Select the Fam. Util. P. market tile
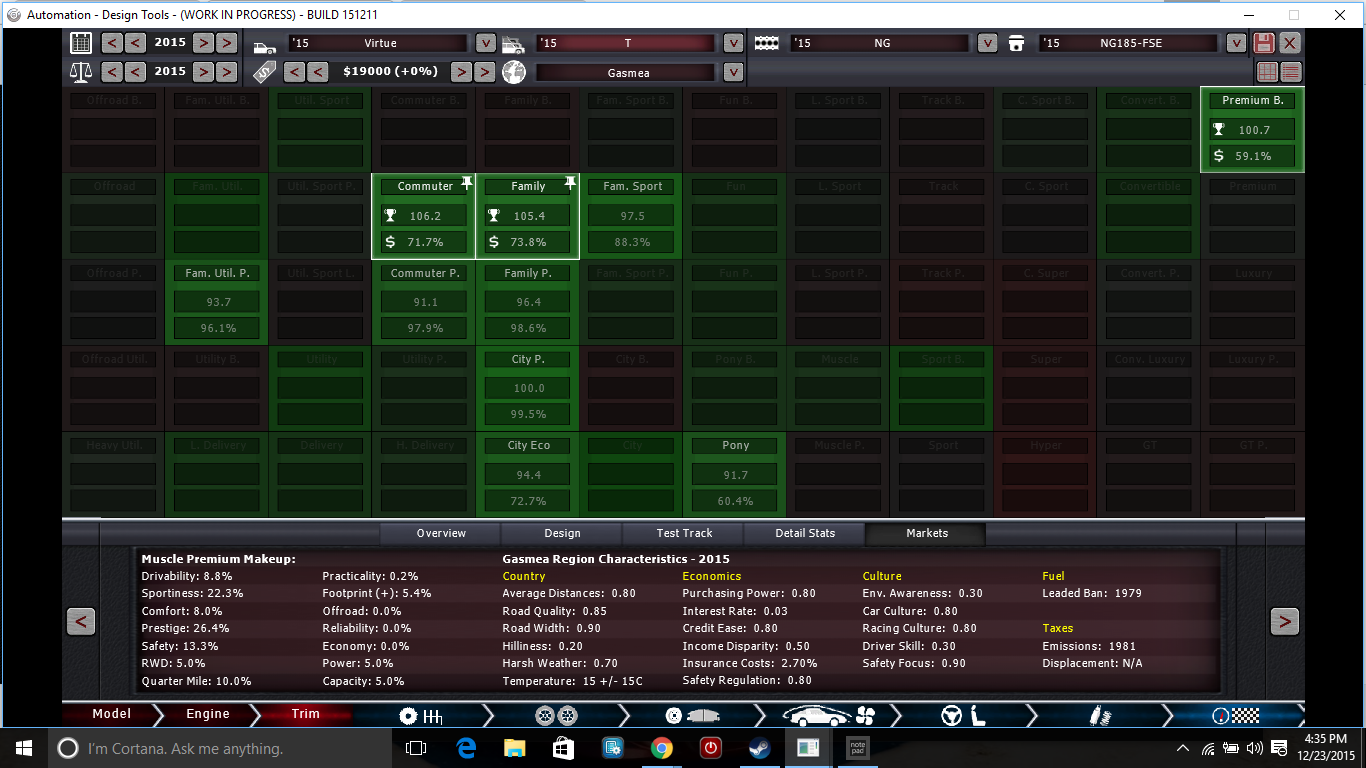Screen dimensions: 1366x768 click(x=218, y=302)
